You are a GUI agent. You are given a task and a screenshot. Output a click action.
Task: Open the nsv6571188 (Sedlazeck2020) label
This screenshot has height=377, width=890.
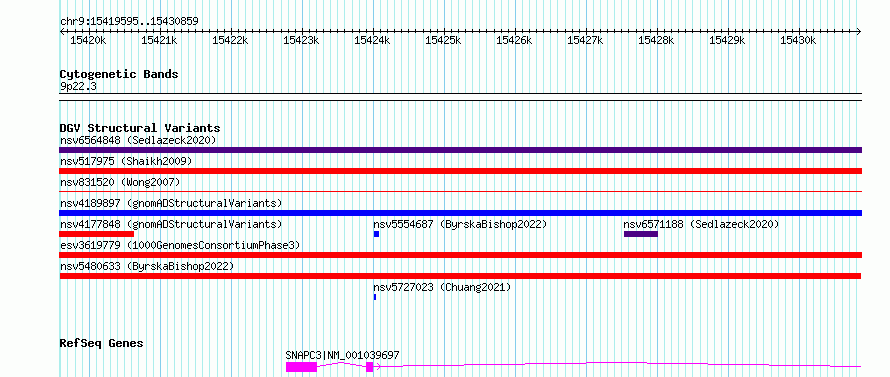pos(701,224)
